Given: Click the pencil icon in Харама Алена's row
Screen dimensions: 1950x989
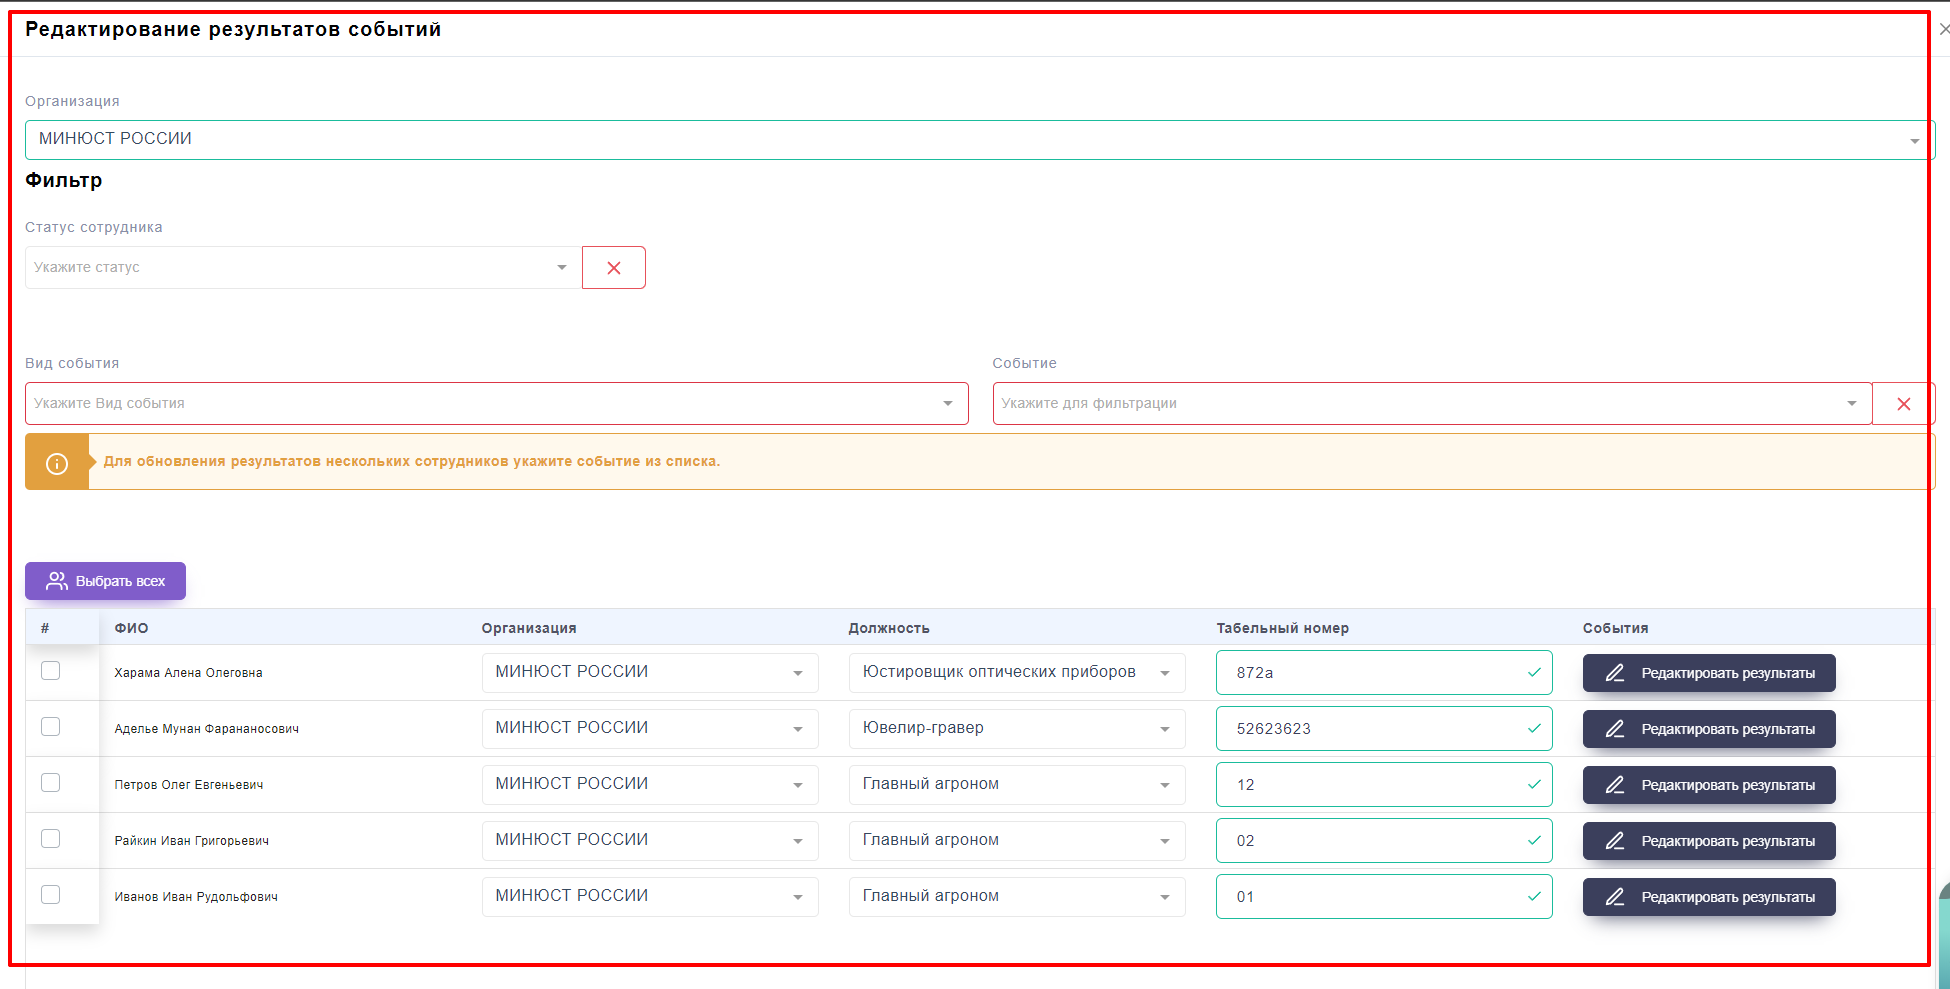Looking at the screenshot, I should click(x=1614, y=673).
